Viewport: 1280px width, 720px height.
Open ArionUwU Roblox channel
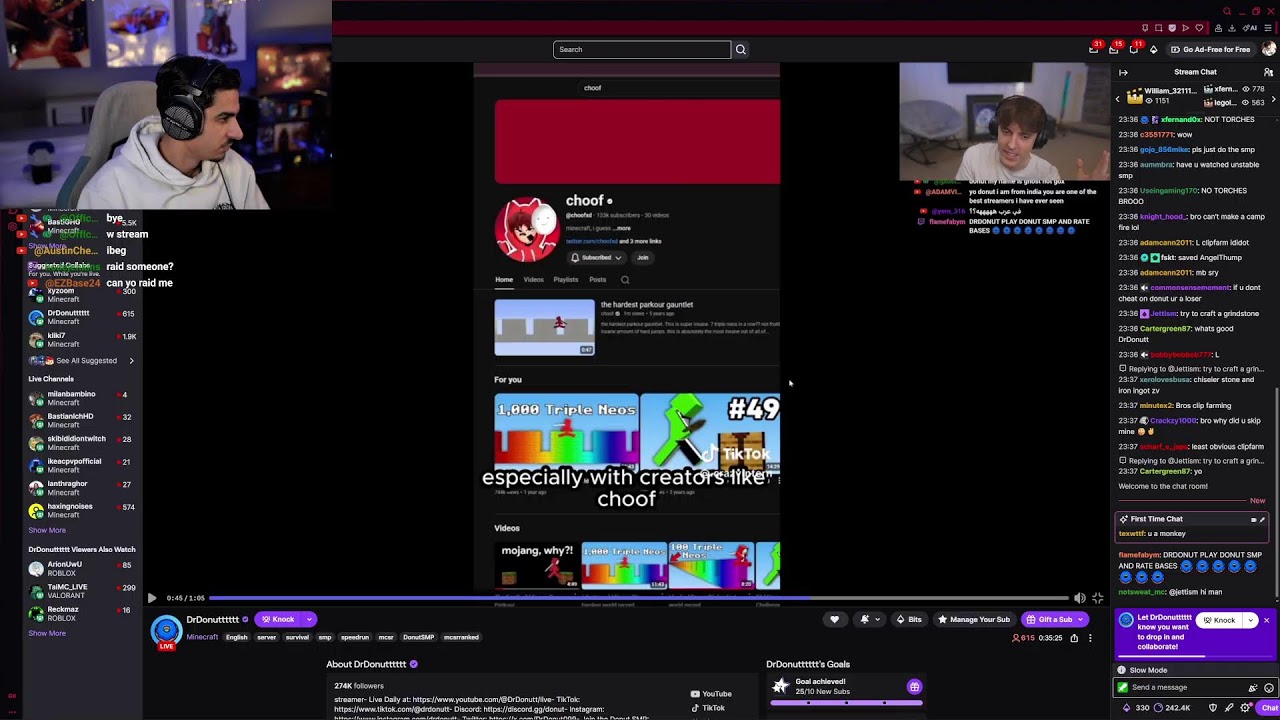click(80, 569)
